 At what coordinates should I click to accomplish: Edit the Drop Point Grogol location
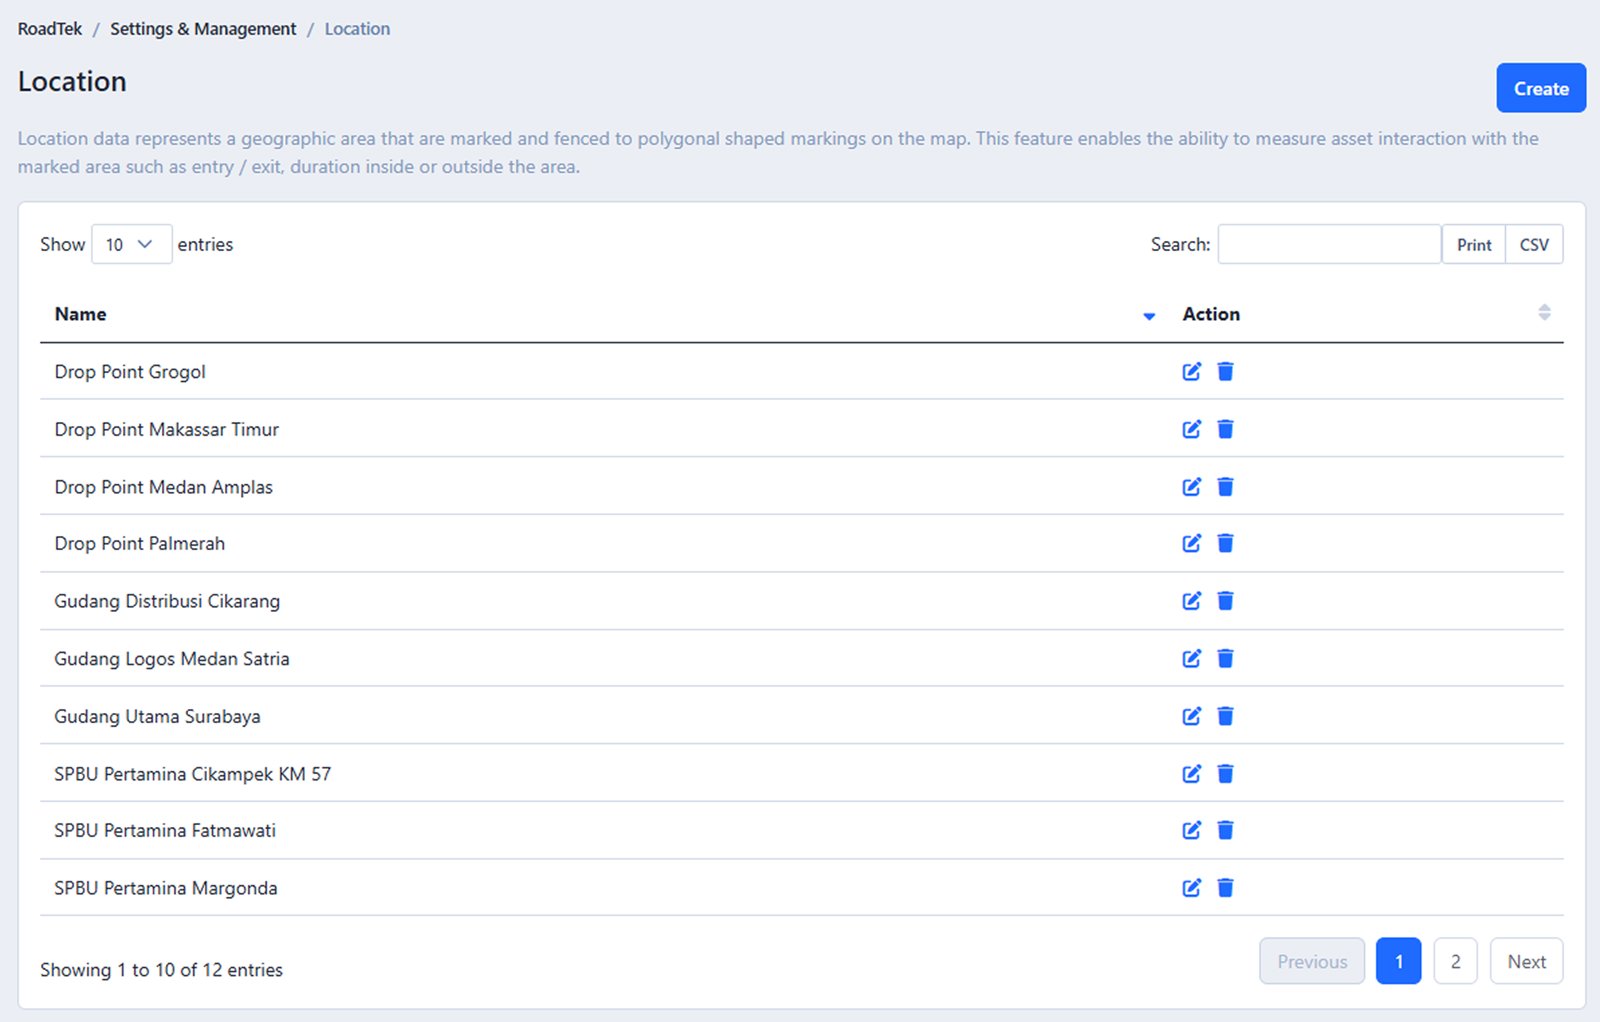(x=1191, y=372)
